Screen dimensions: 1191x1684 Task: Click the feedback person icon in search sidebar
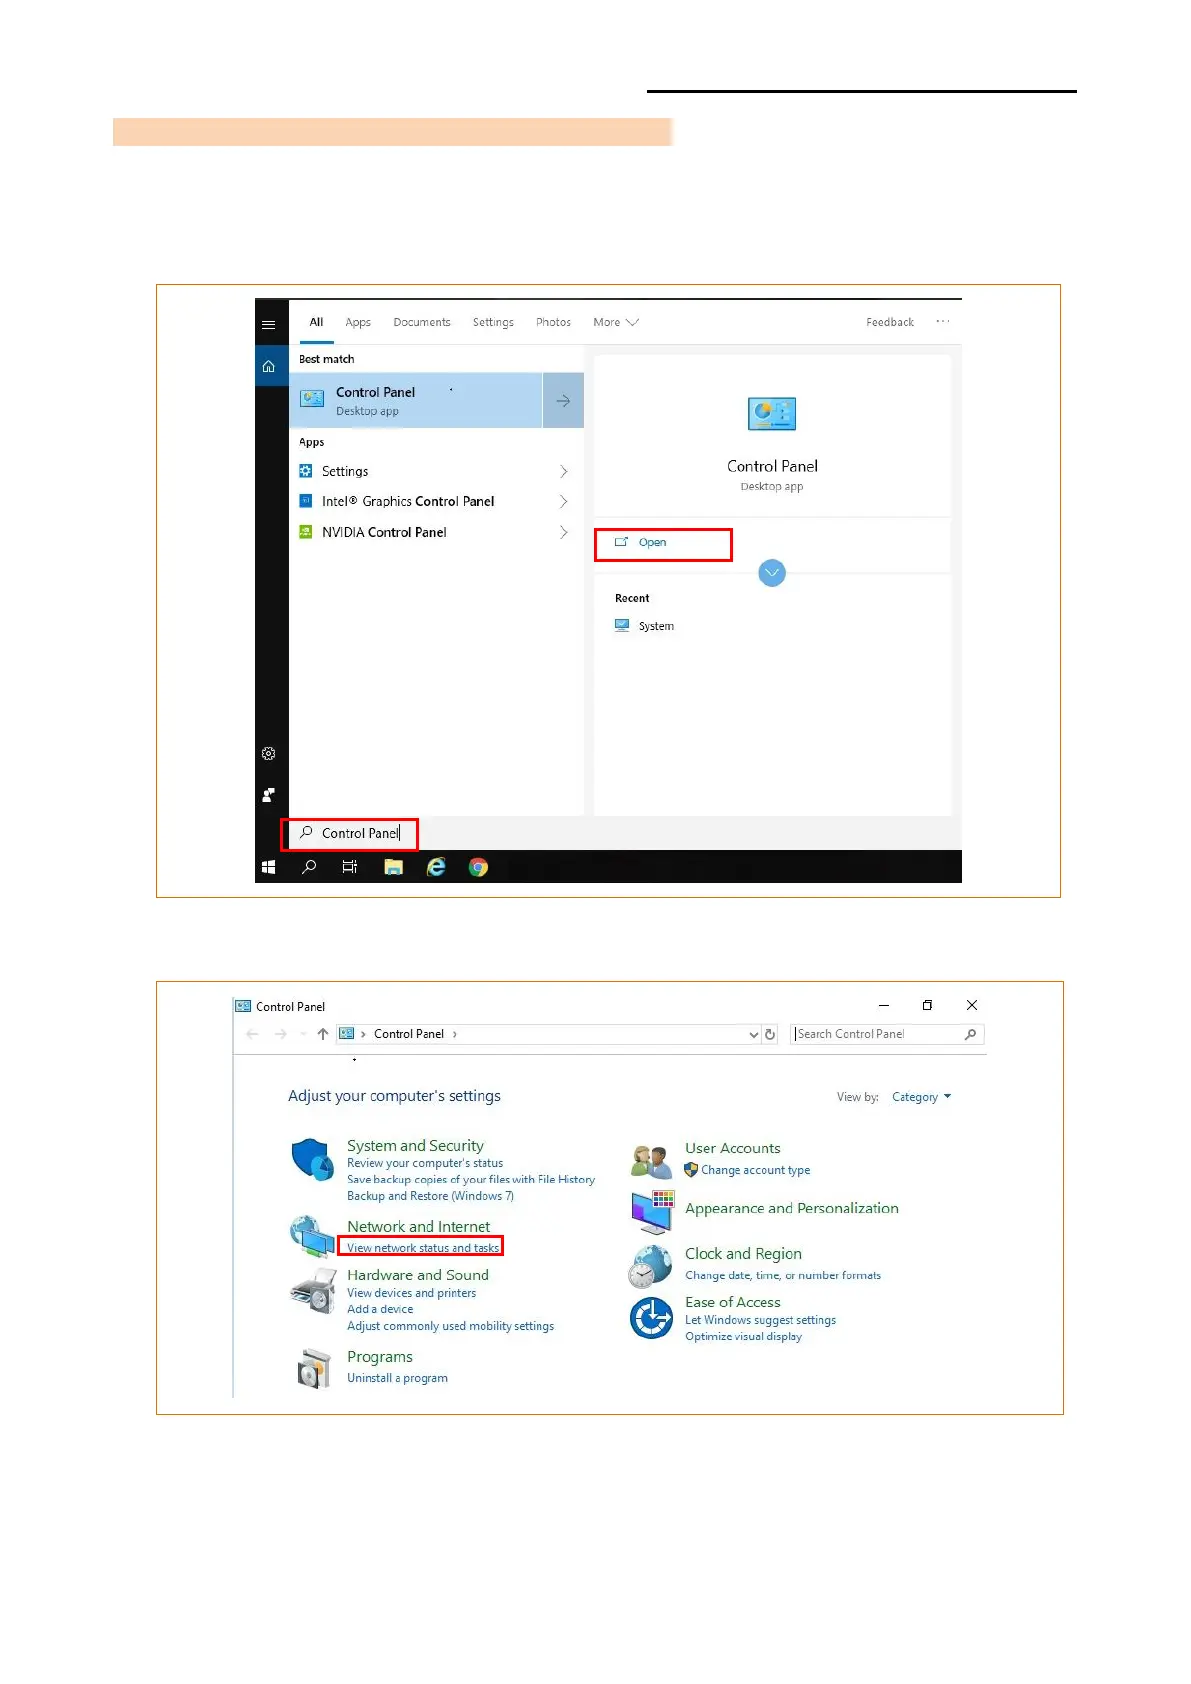[268, 795]
